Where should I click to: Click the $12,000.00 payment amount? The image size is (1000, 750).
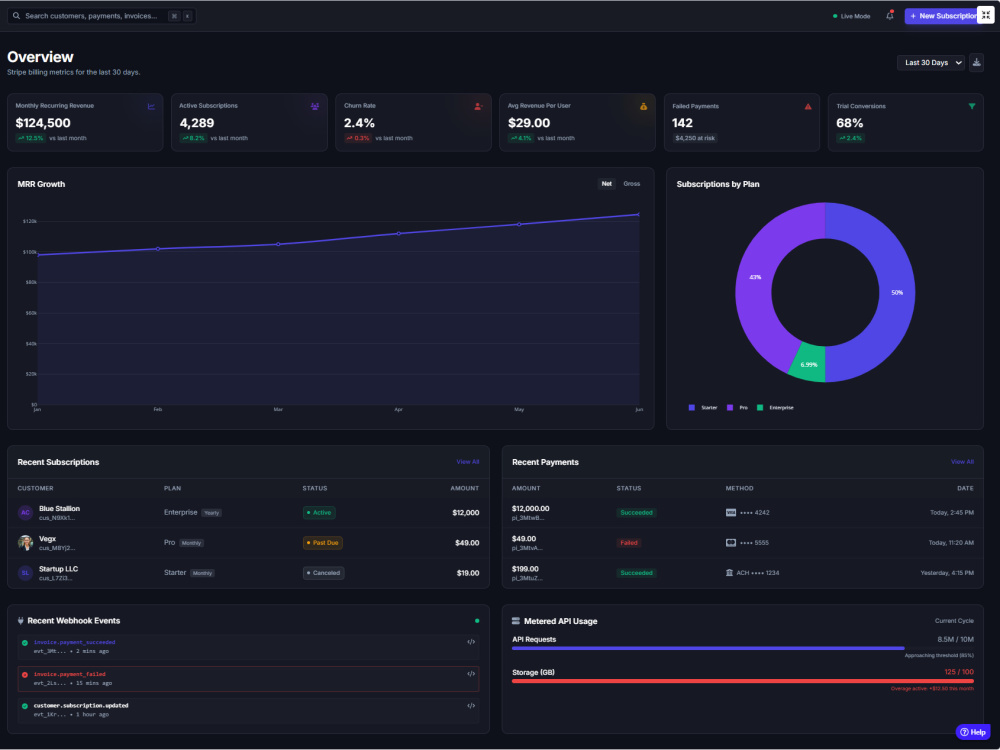(x=530, y=508)
